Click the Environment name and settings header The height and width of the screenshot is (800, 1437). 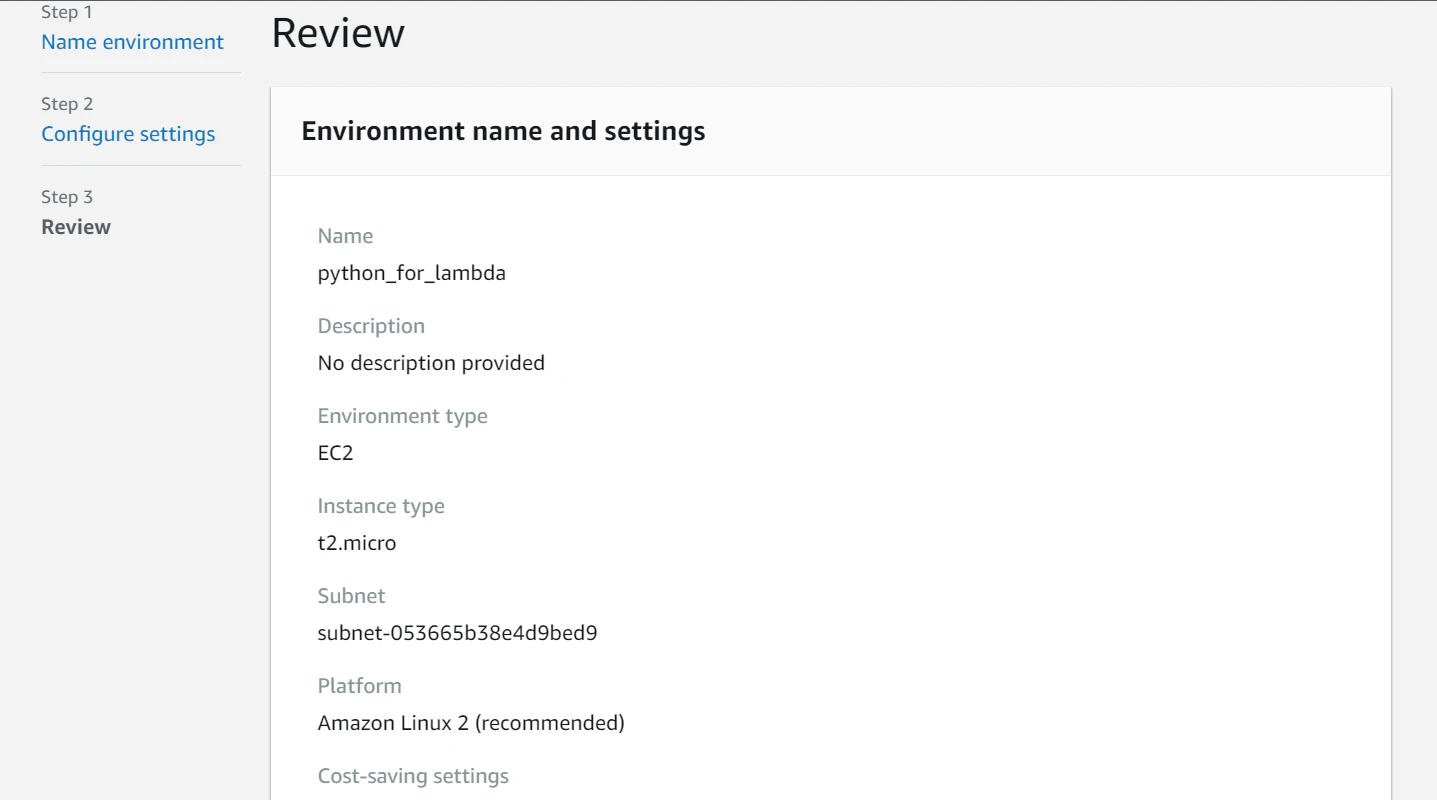coord(503,131)
